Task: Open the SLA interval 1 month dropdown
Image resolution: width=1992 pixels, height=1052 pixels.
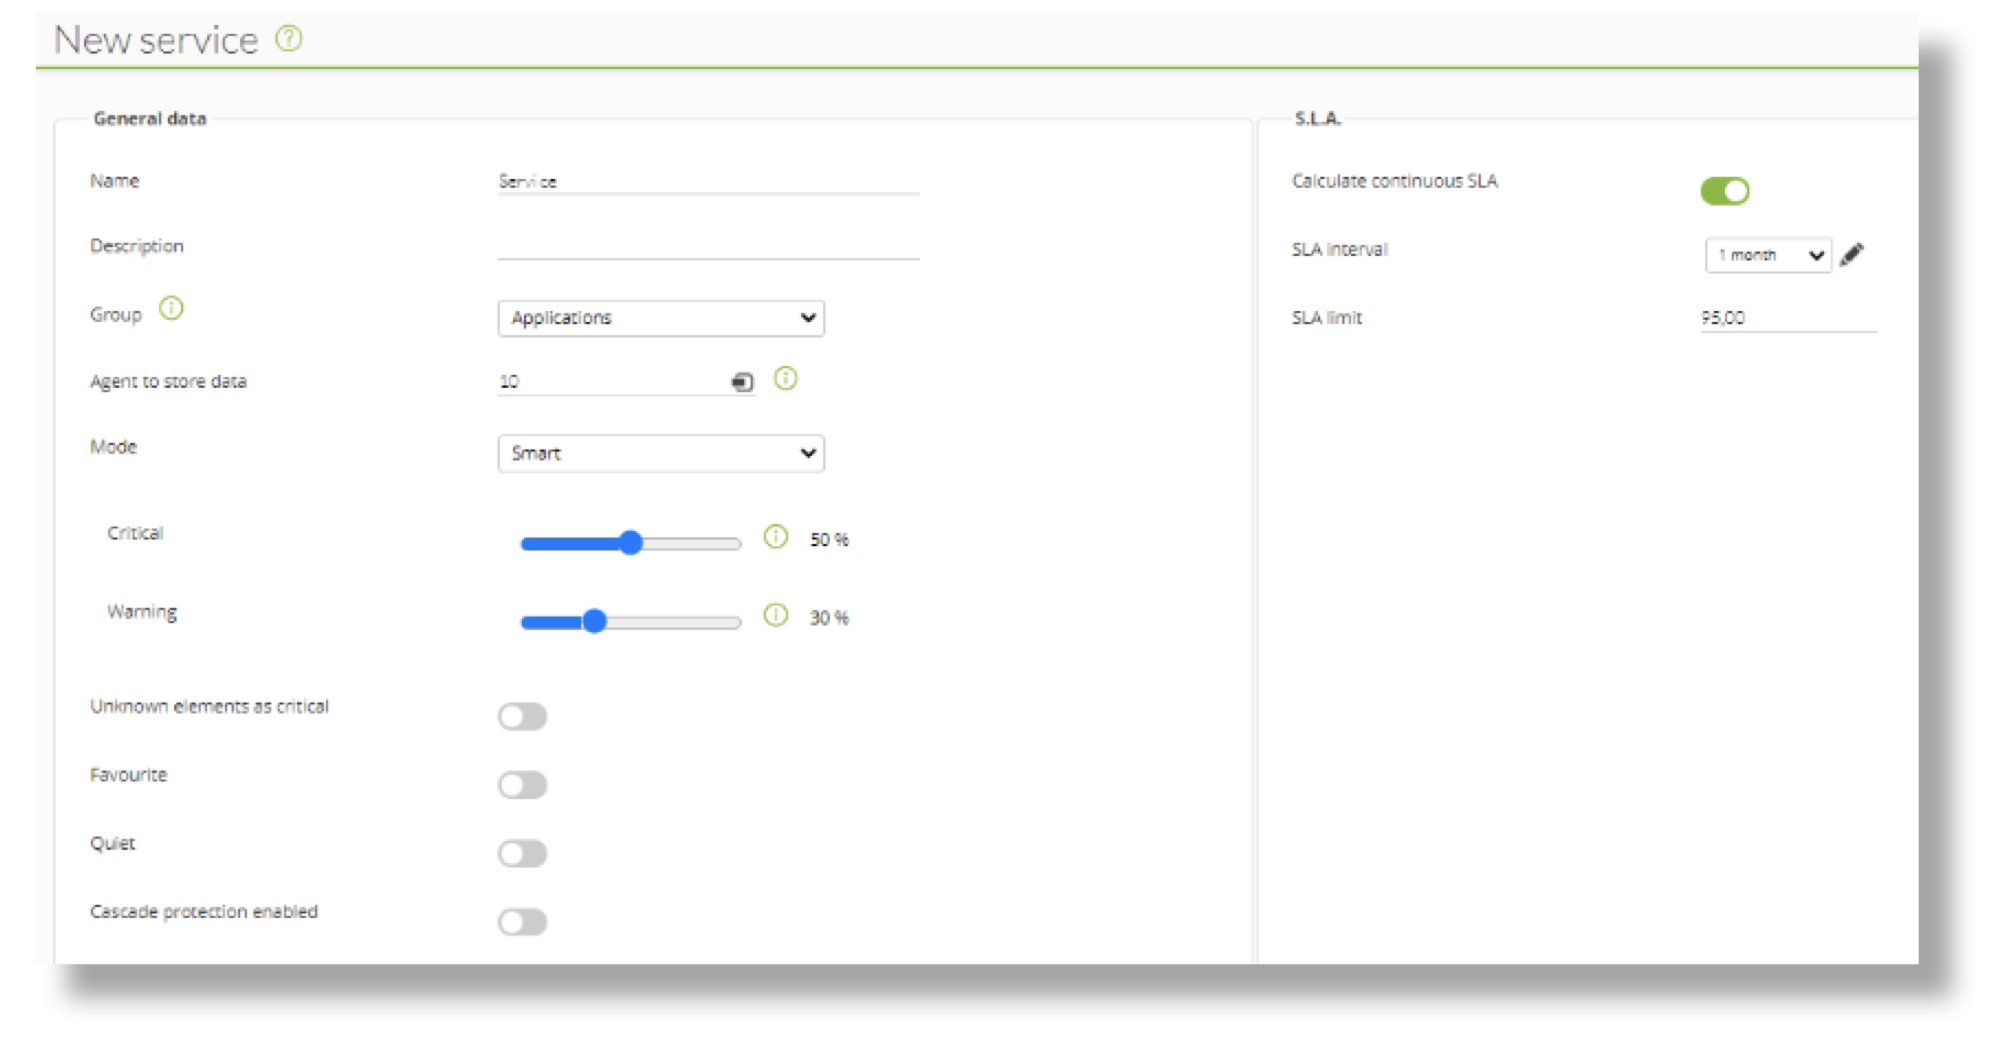Action: (1768, 255)
